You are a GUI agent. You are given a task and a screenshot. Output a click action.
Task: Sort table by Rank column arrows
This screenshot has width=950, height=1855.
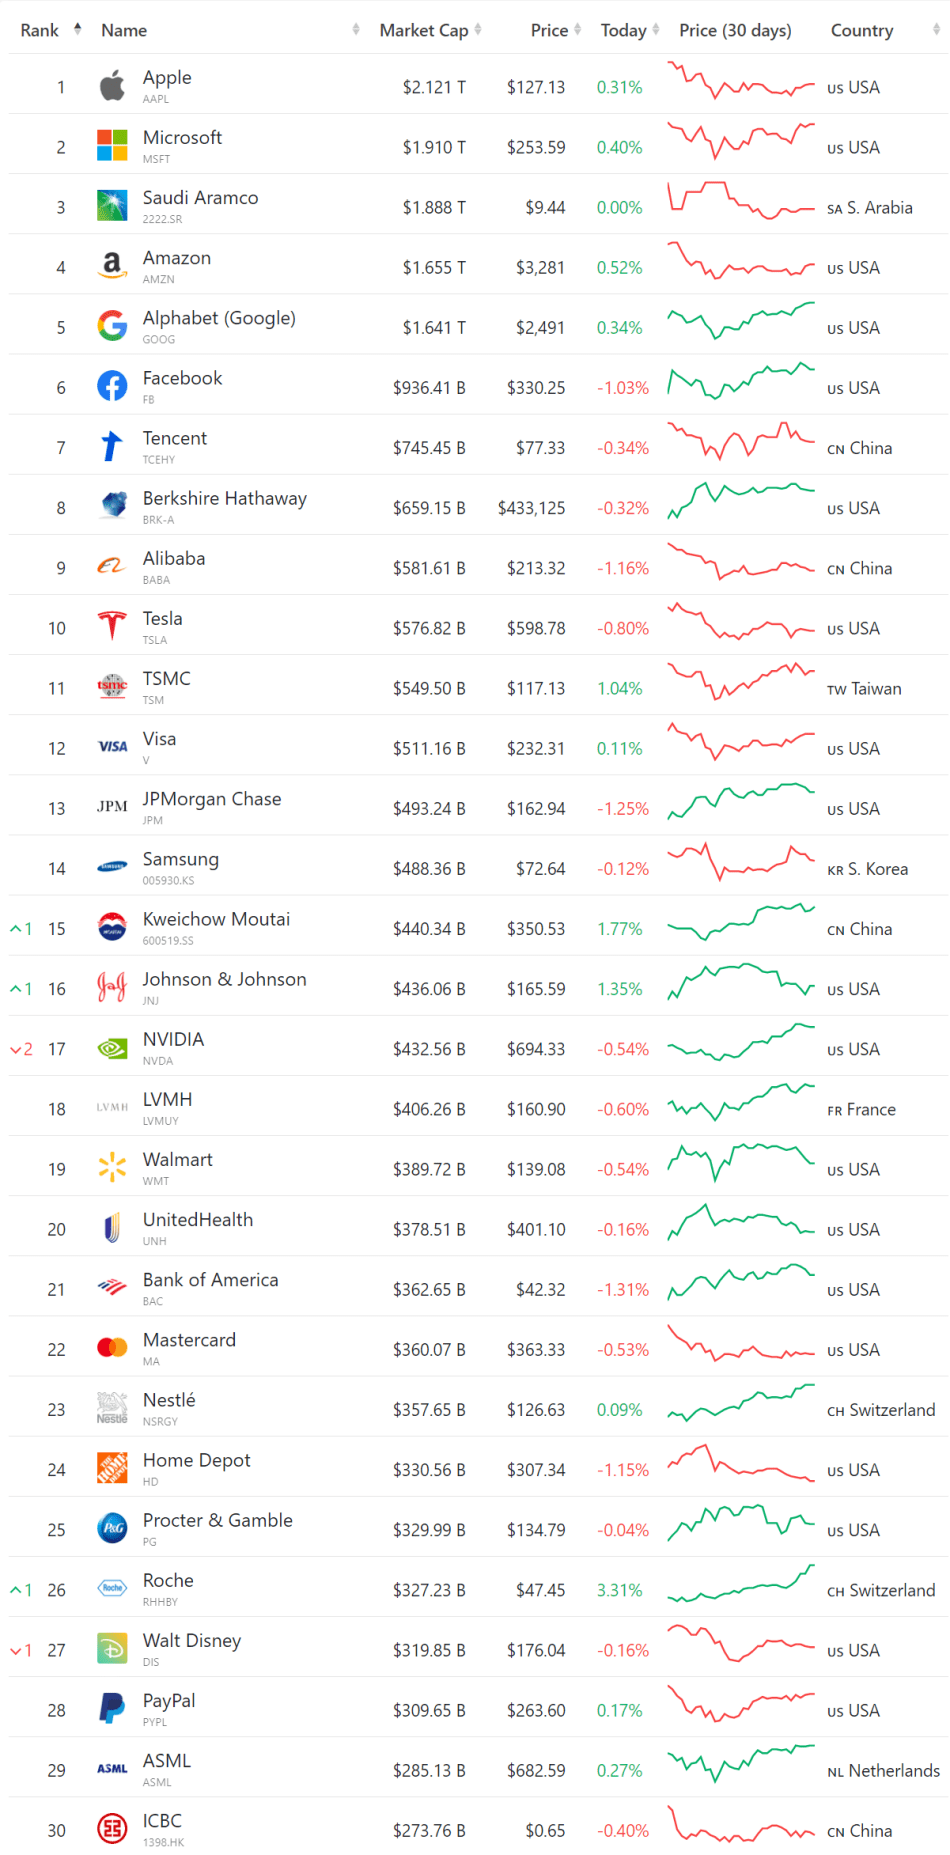pyautogui.click(x=78, y=30)
